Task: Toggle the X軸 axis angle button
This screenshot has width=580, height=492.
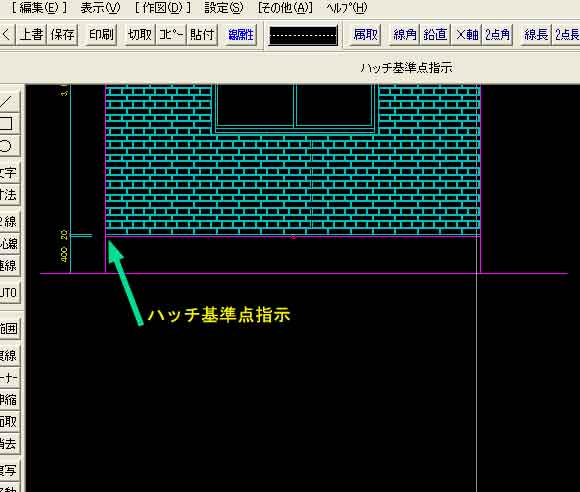Action: coord(467,35)
